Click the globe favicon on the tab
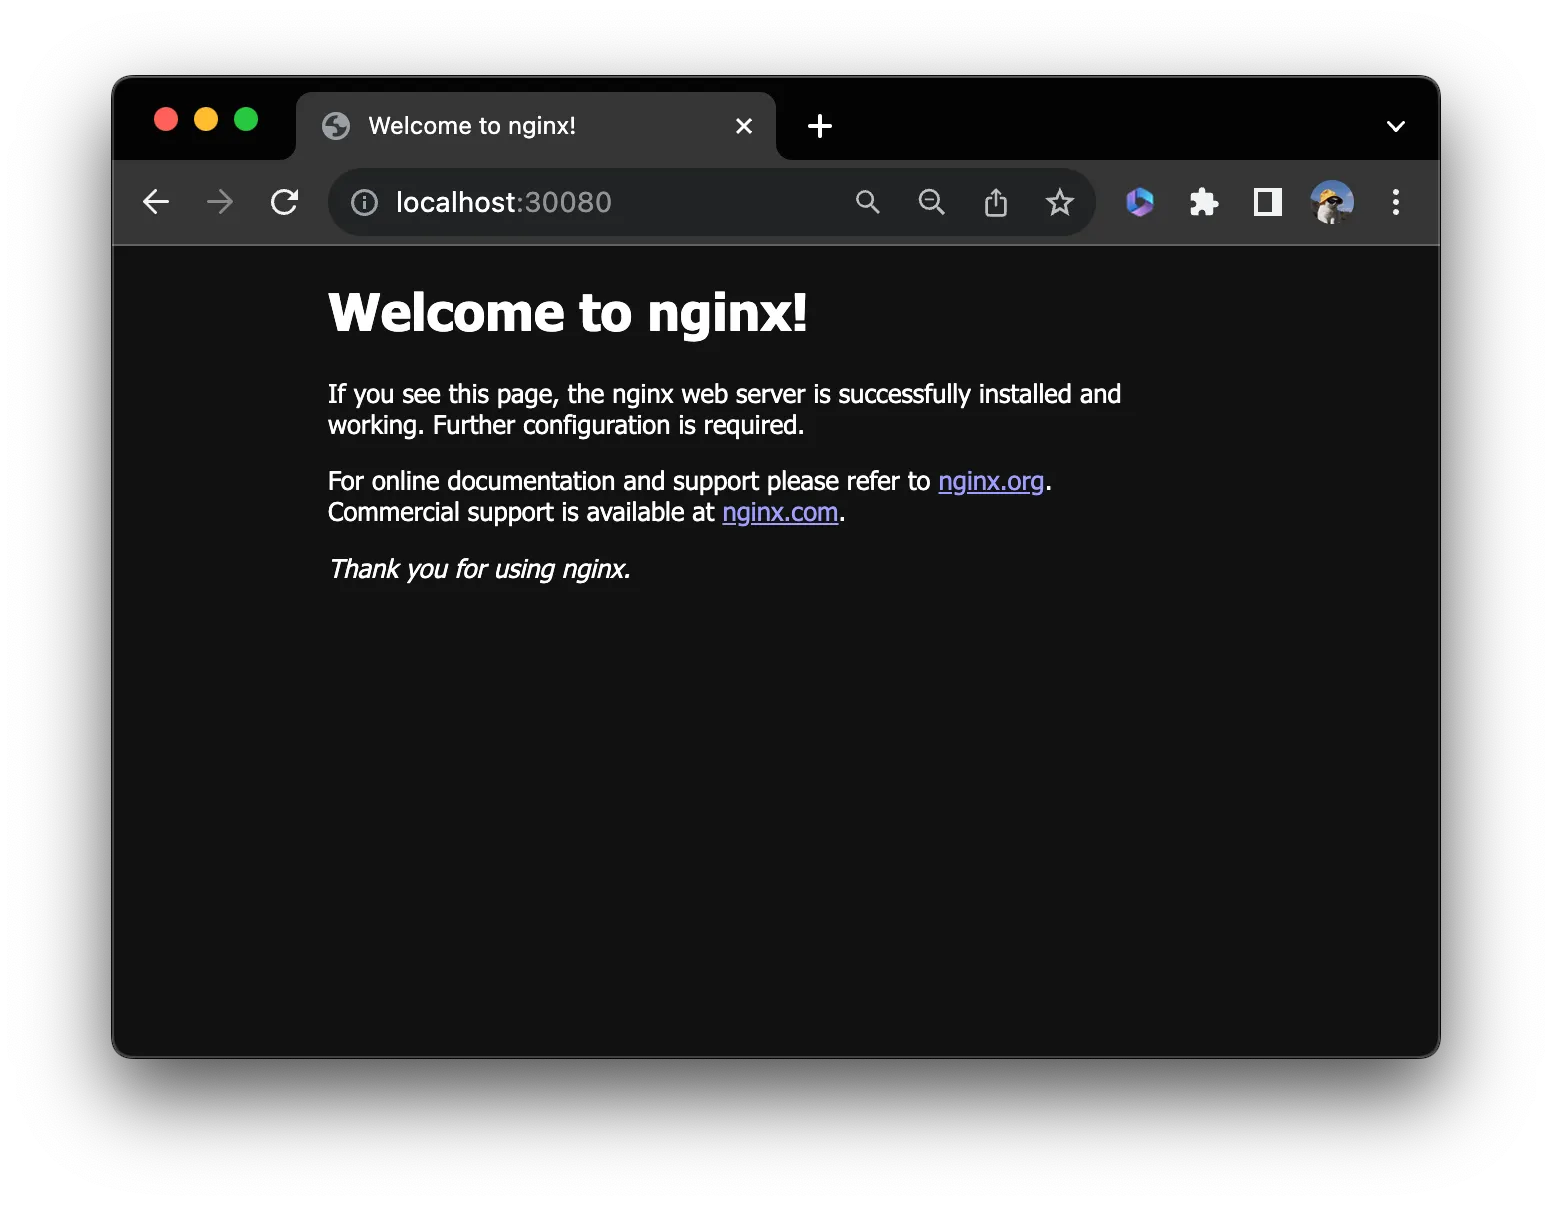This screenshot has height=1206, width=1552. tap(336, 126)
